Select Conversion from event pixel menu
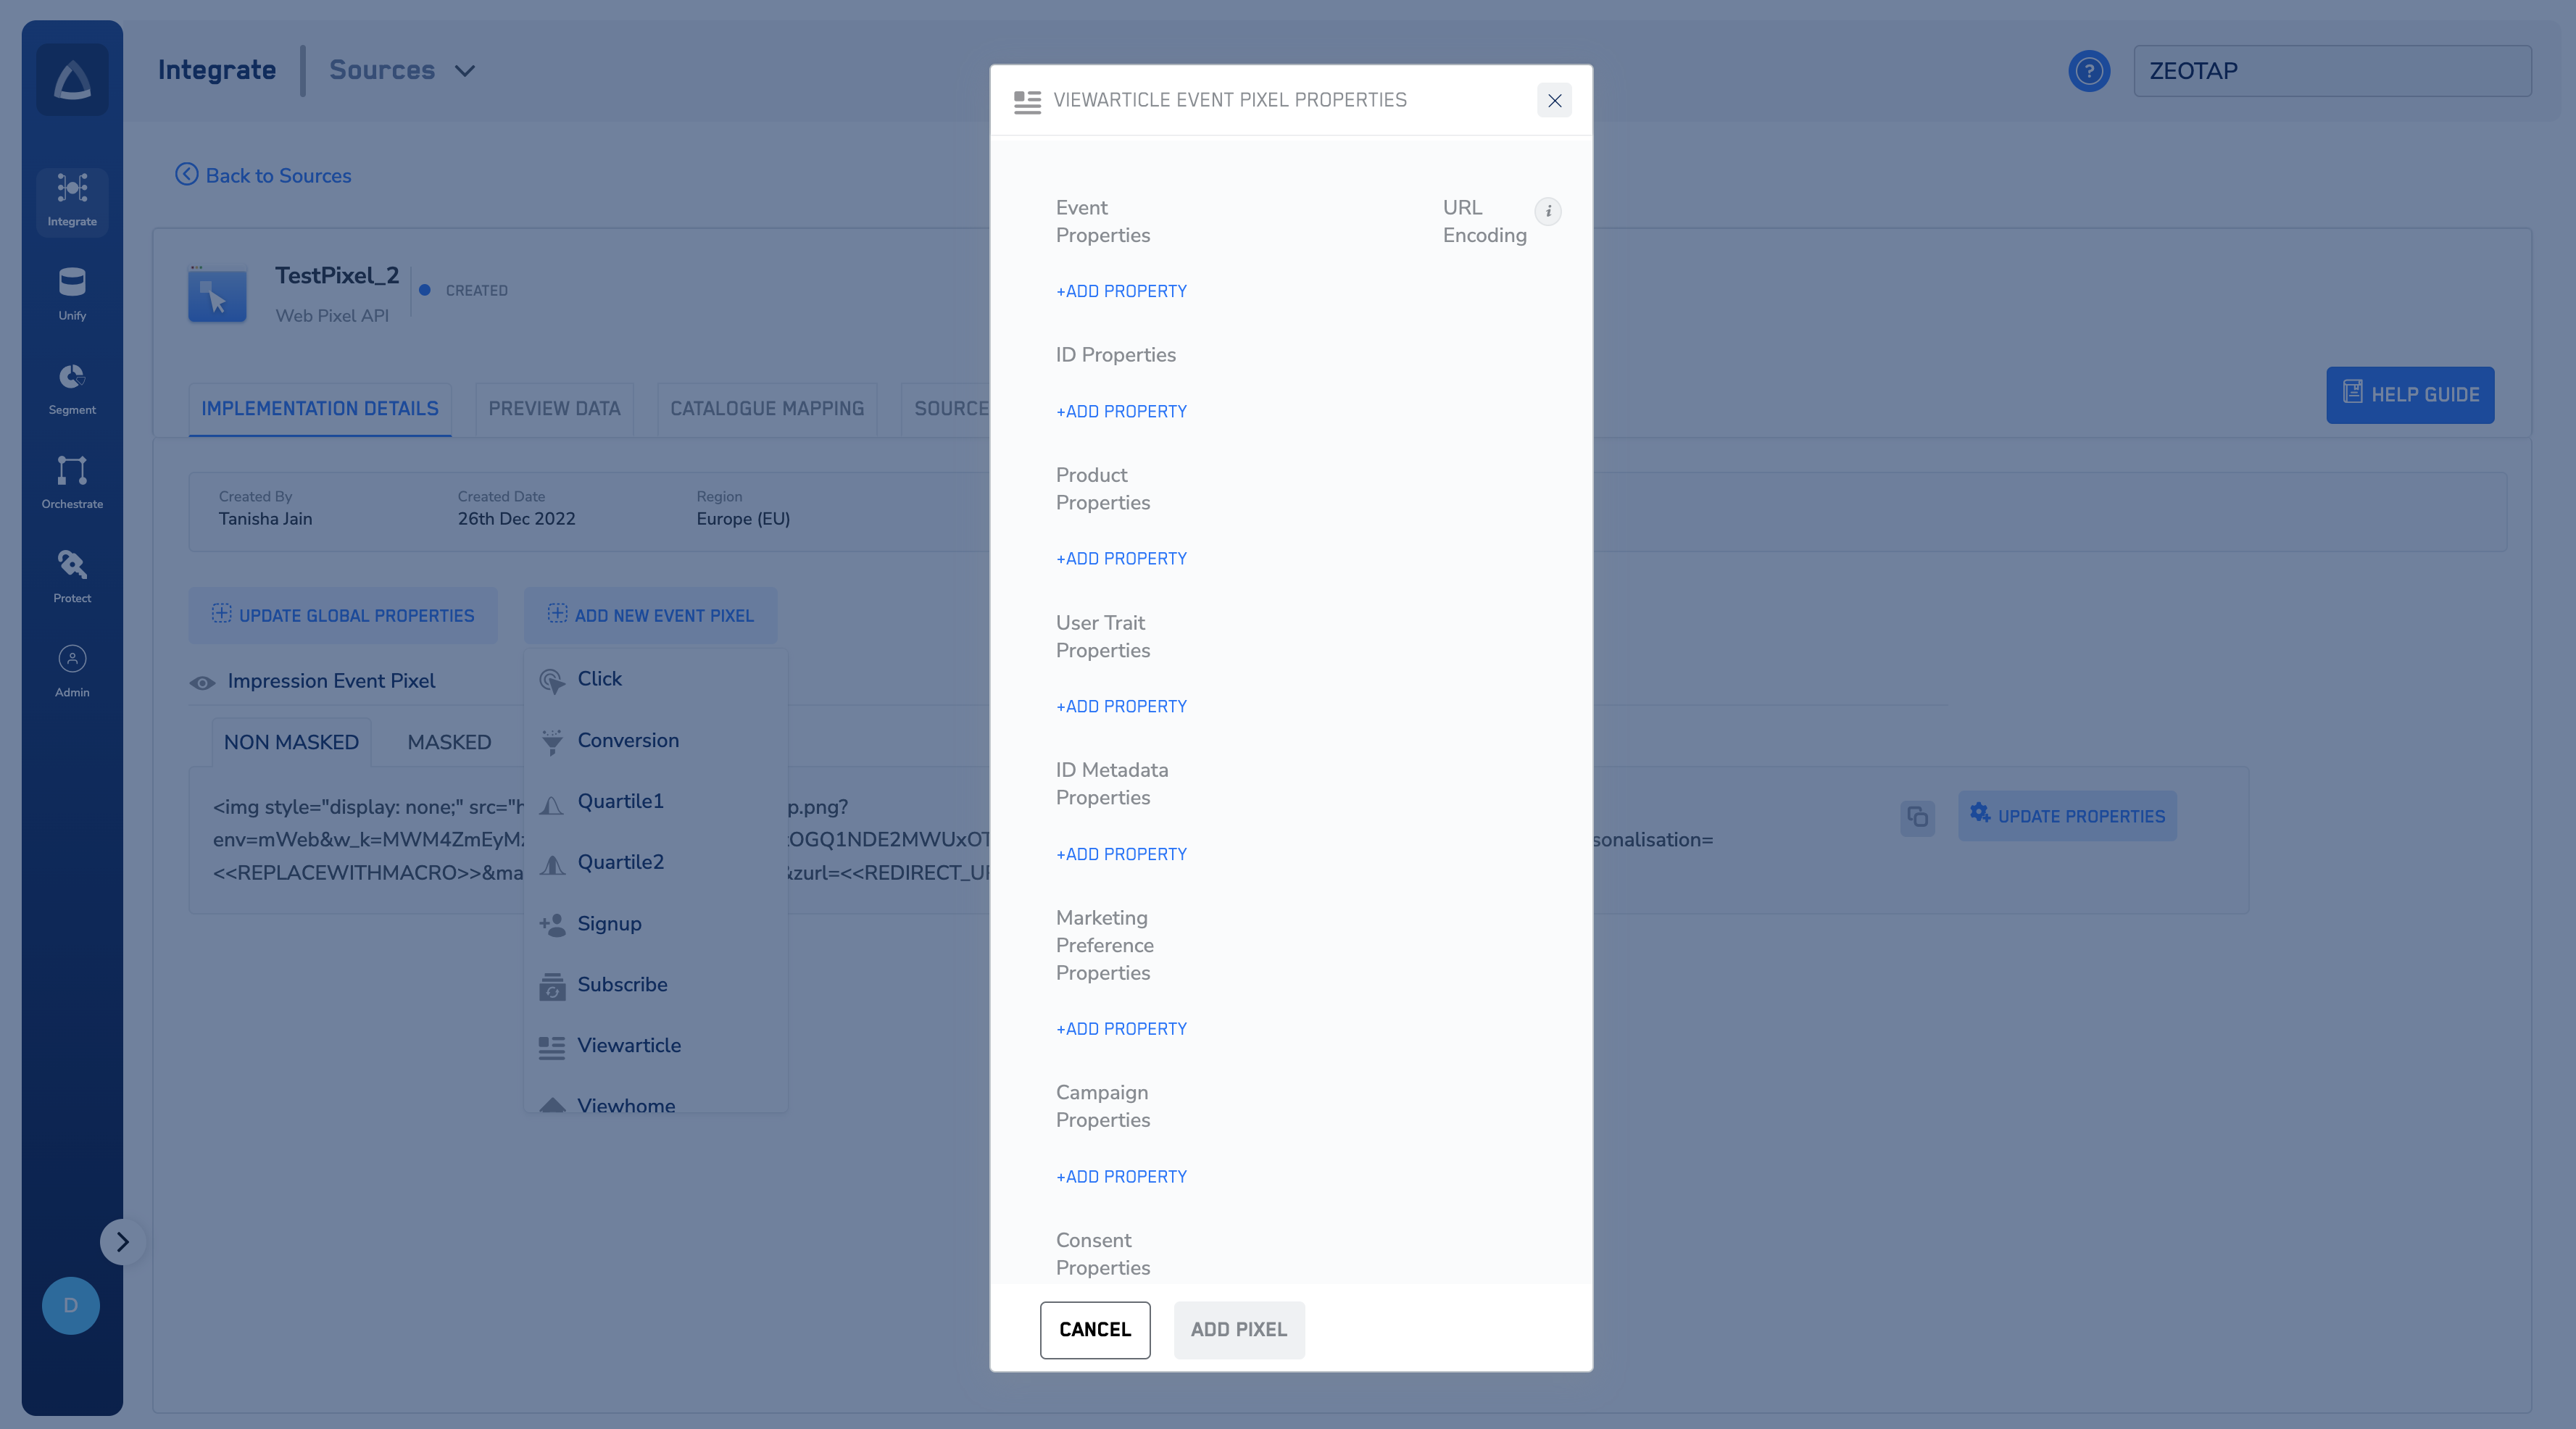2576x1429 pixels. pos(627,740)
